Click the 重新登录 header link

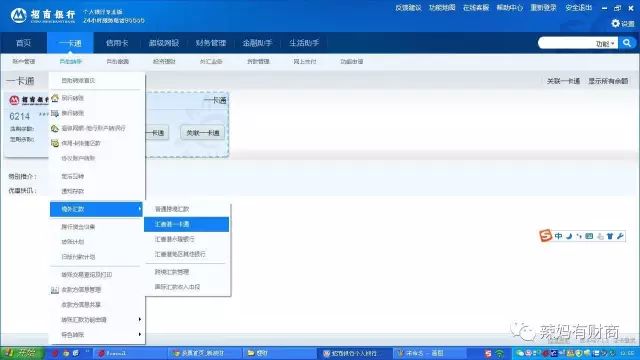tap(544, 8)
